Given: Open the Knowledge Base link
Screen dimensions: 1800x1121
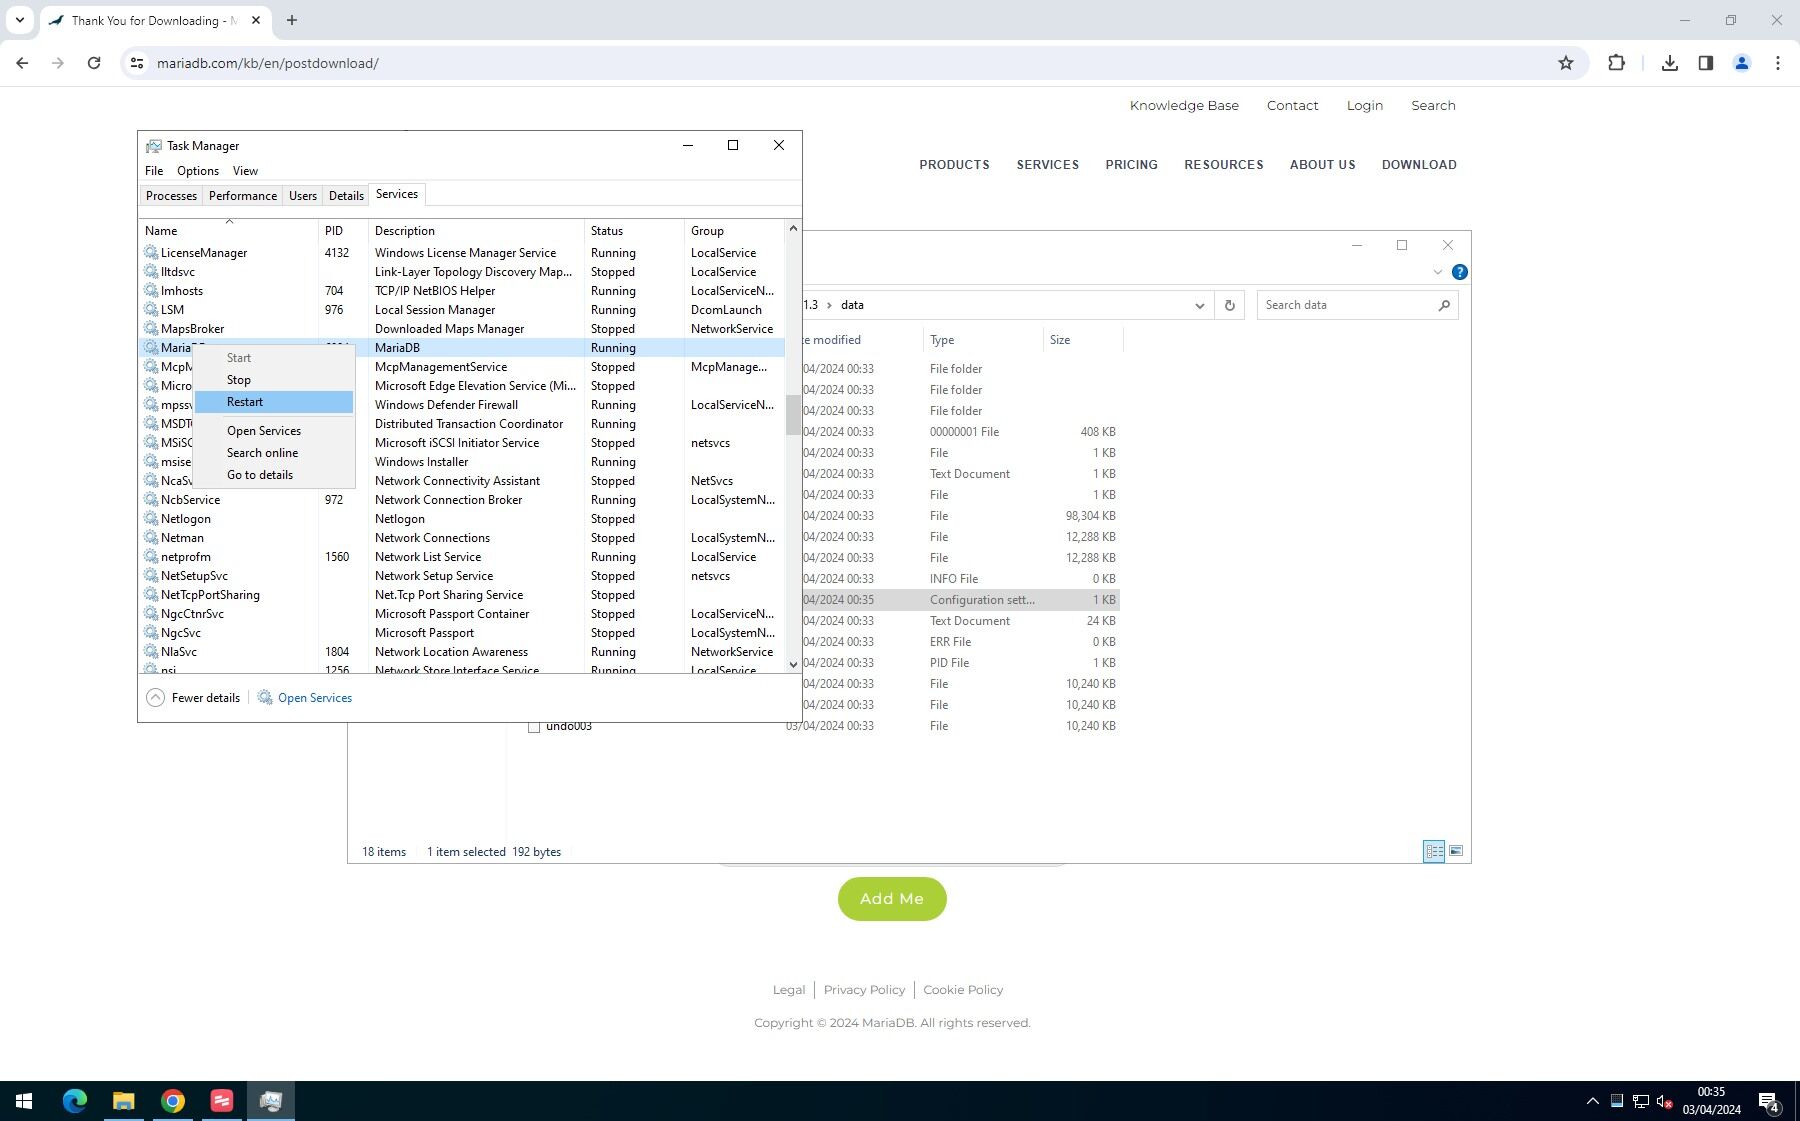Looking at the screenshot, I should click(1184, 105).
